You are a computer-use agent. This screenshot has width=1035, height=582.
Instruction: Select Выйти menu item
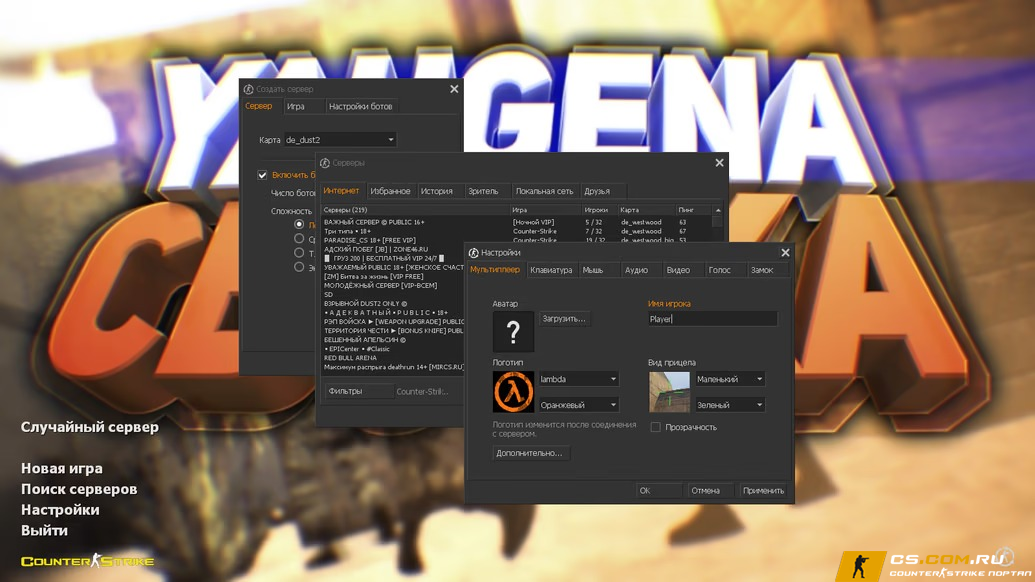(44, 531)
